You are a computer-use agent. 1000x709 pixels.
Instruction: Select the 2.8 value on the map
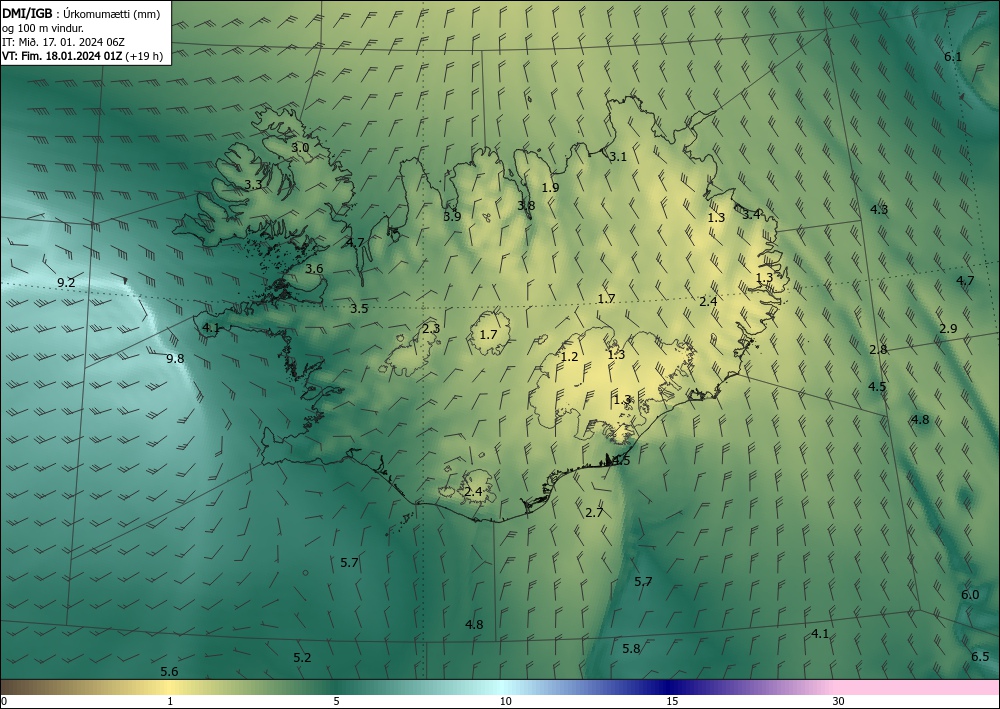coord(878,349)
